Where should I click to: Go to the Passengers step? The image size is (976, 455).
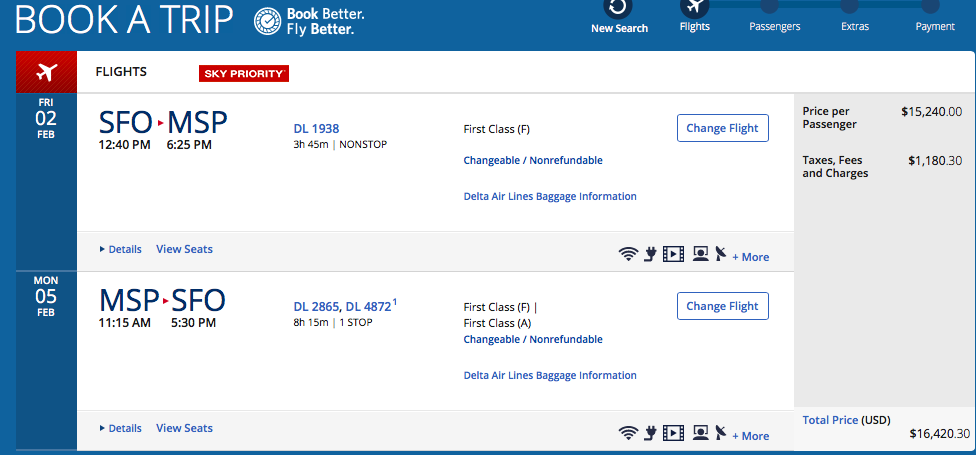click(774, 26)
